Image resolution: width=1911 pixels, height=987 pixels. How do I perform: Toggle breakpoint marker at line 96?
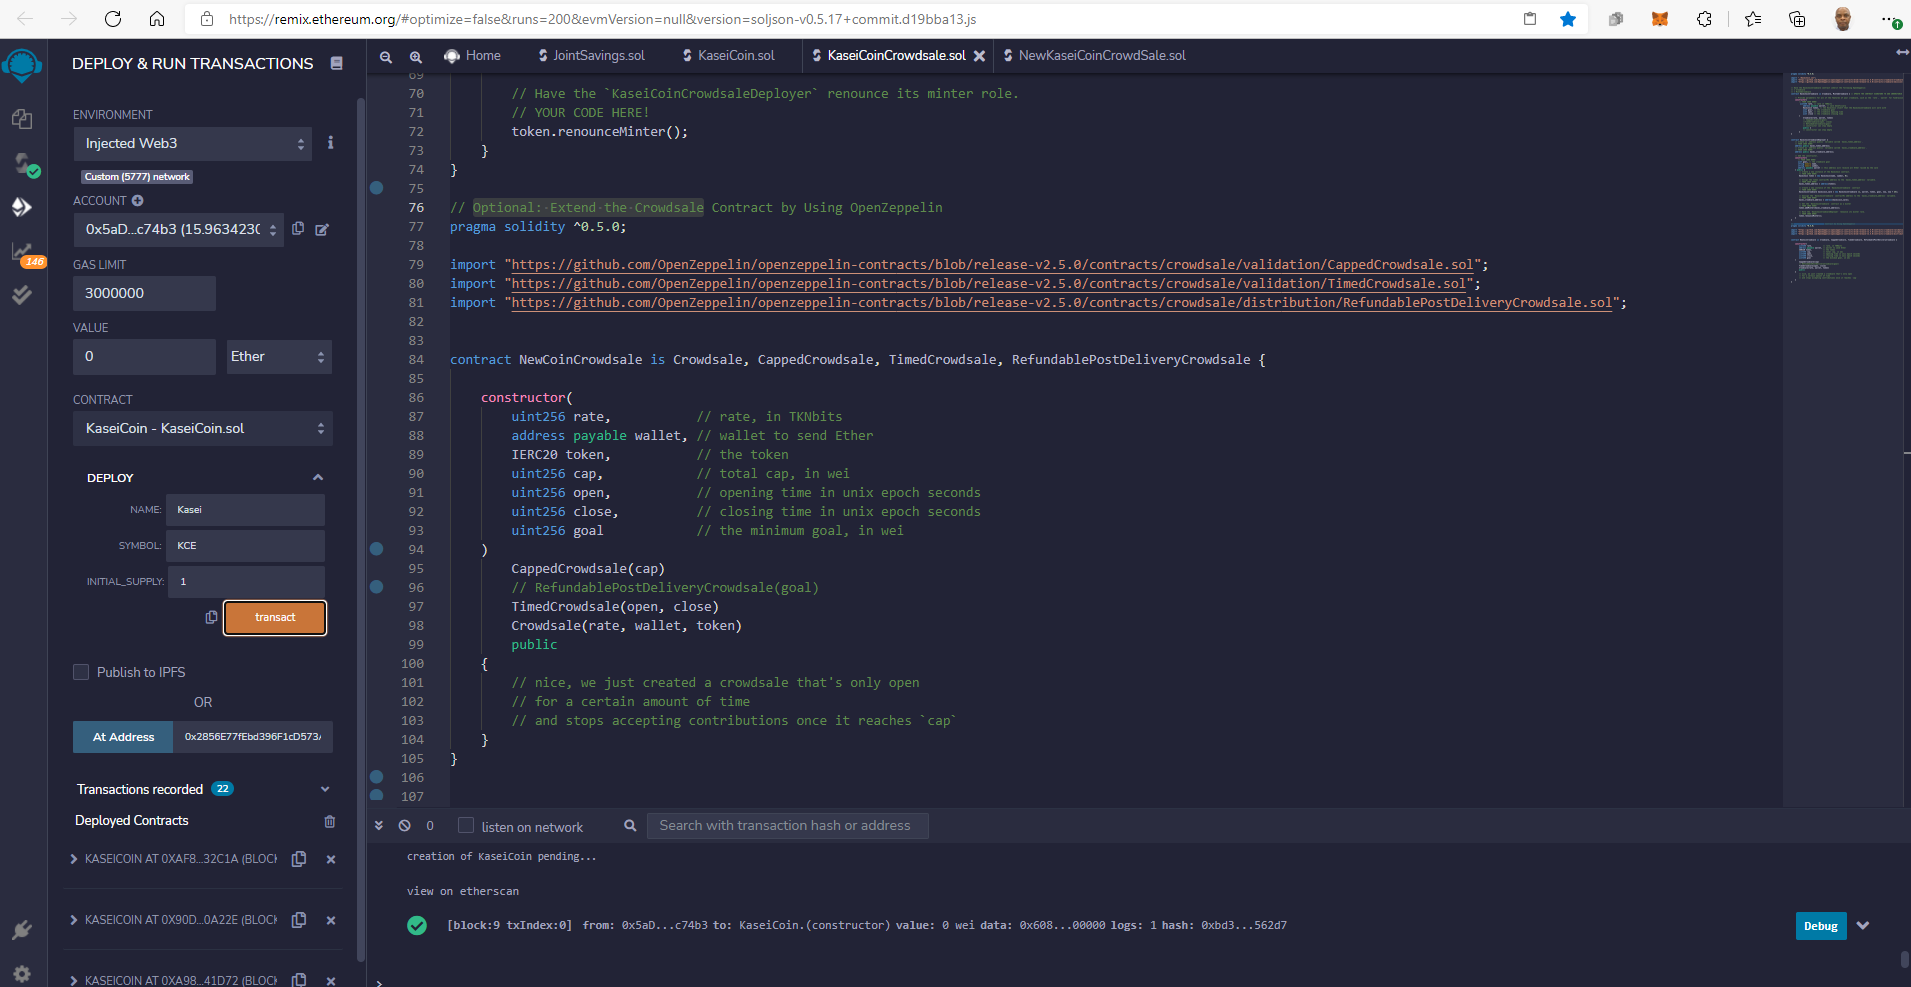[x=377, y=587]
